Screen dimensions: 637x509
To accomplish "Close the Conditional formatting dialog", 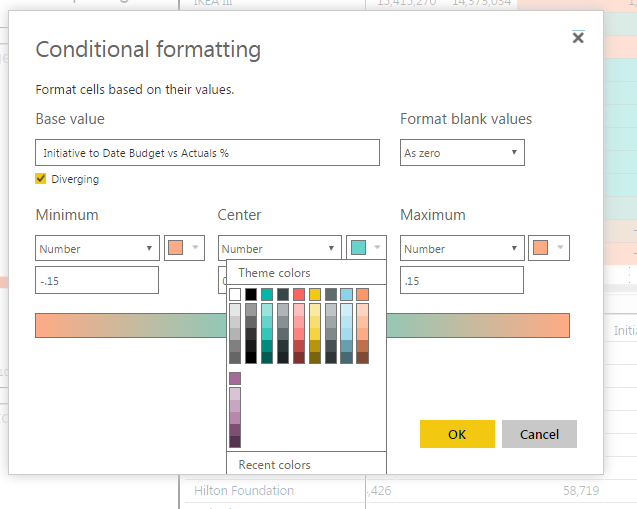I will (x=578, y=38).
